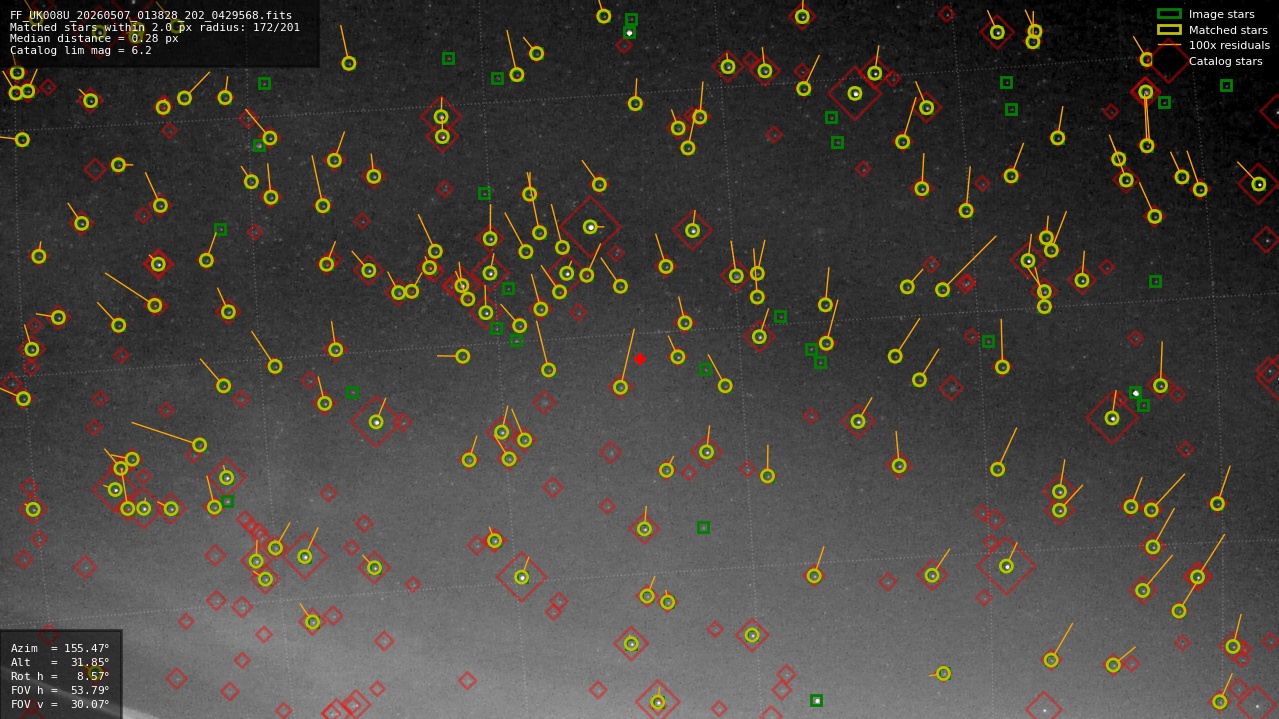
Task: Click the unmatched green star marker at bottom edge
Action: point(817,701)
